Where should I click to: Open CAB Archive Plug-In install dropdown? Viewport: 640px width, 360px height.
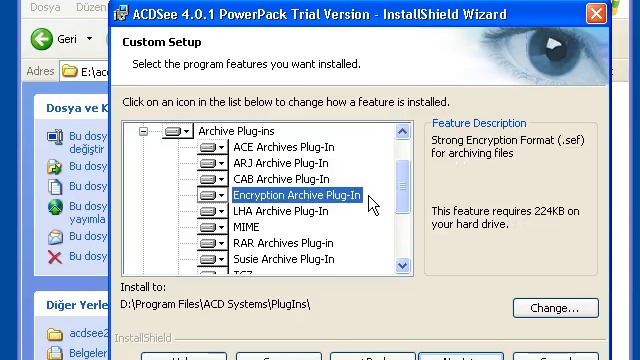click(212, 179)
